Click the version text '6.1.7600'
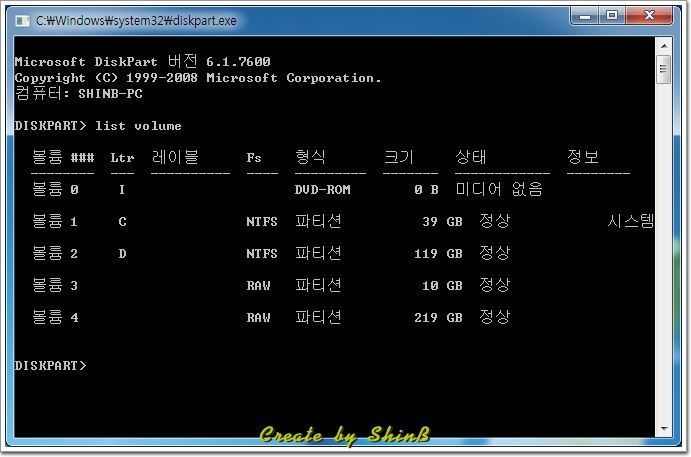The width and height of the screenshot is (691, 457). tap(238, 62)
